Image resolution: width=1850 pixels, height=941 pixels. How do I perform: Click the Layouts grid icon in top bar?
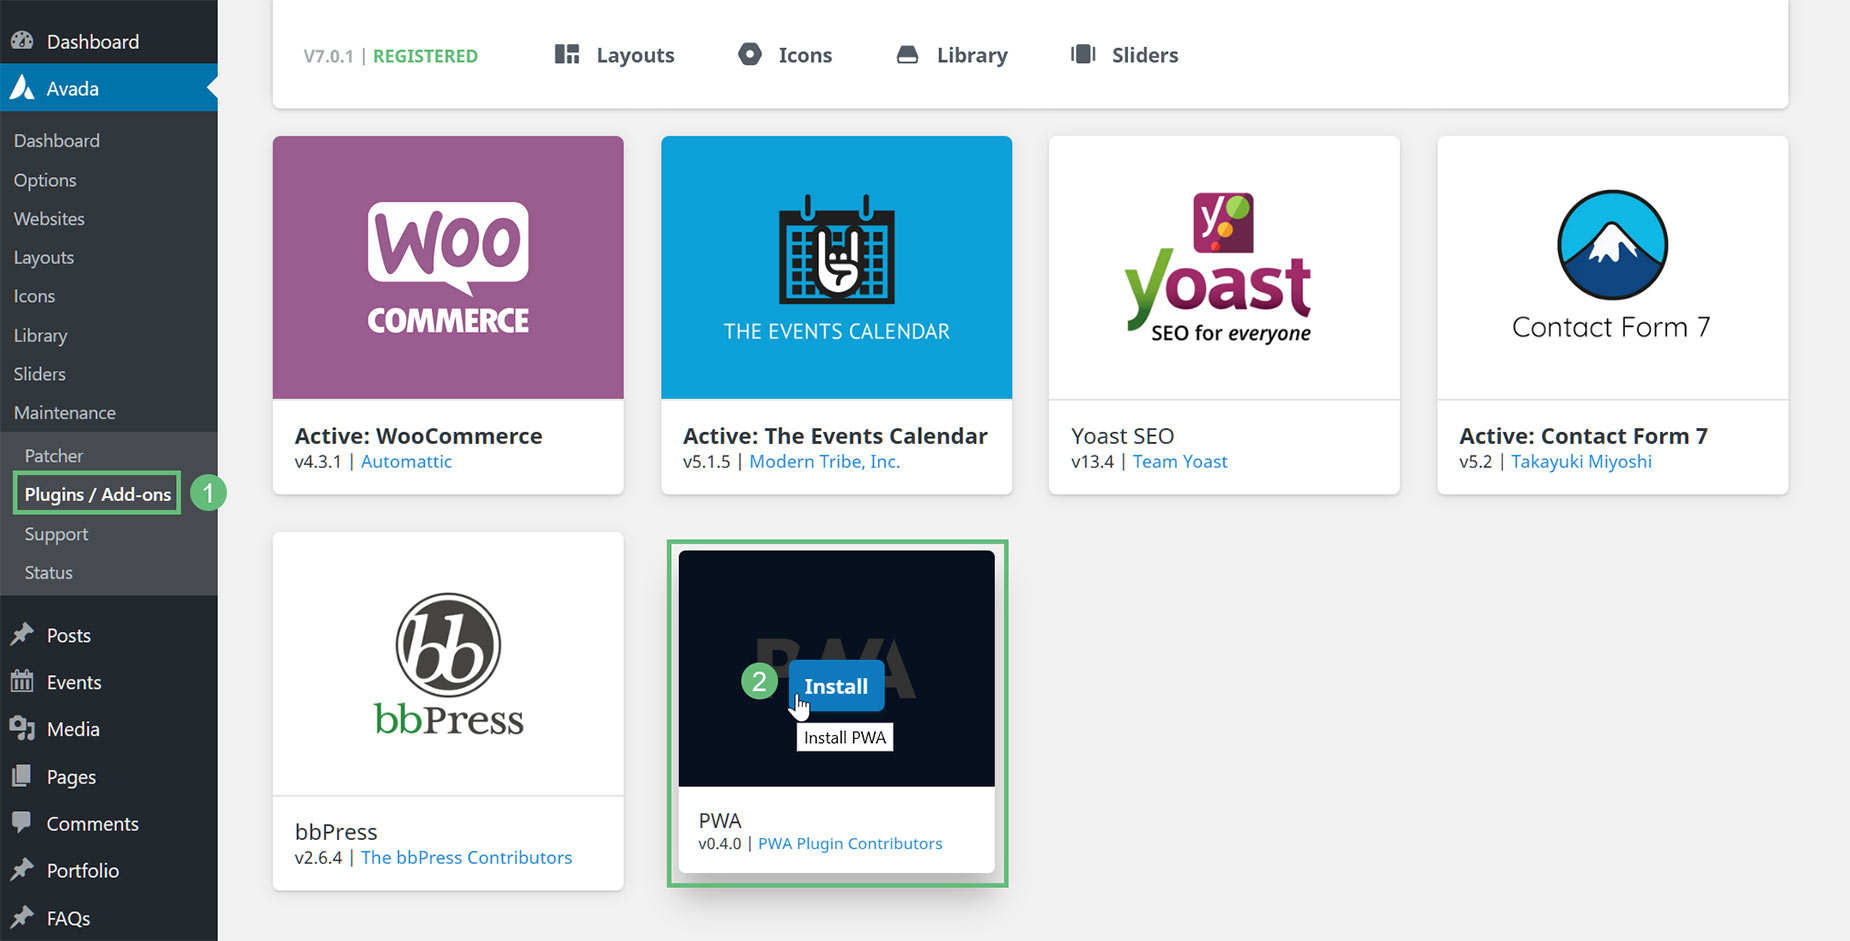(567, 55)
